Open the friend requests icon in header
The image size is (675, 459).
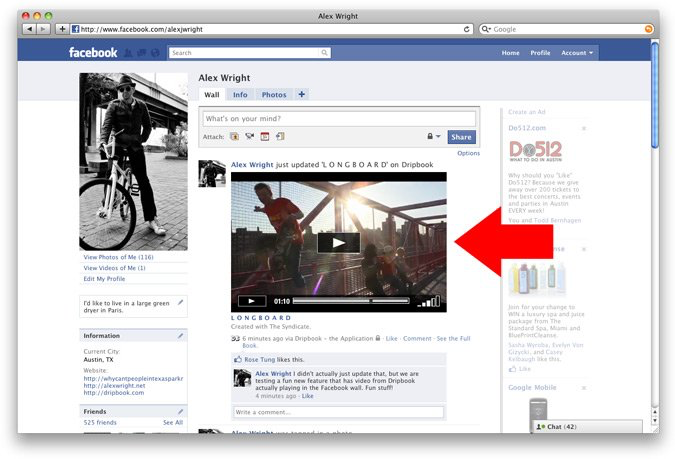coord(128,53)
